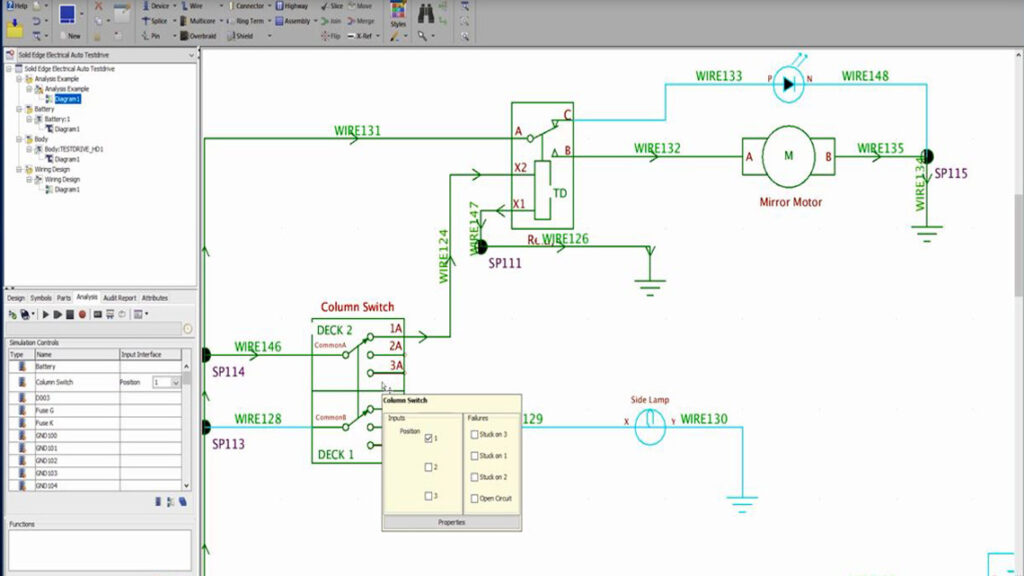Check the Open Circuit failure option
1024x576 pixels.
[x=473, y=496]
